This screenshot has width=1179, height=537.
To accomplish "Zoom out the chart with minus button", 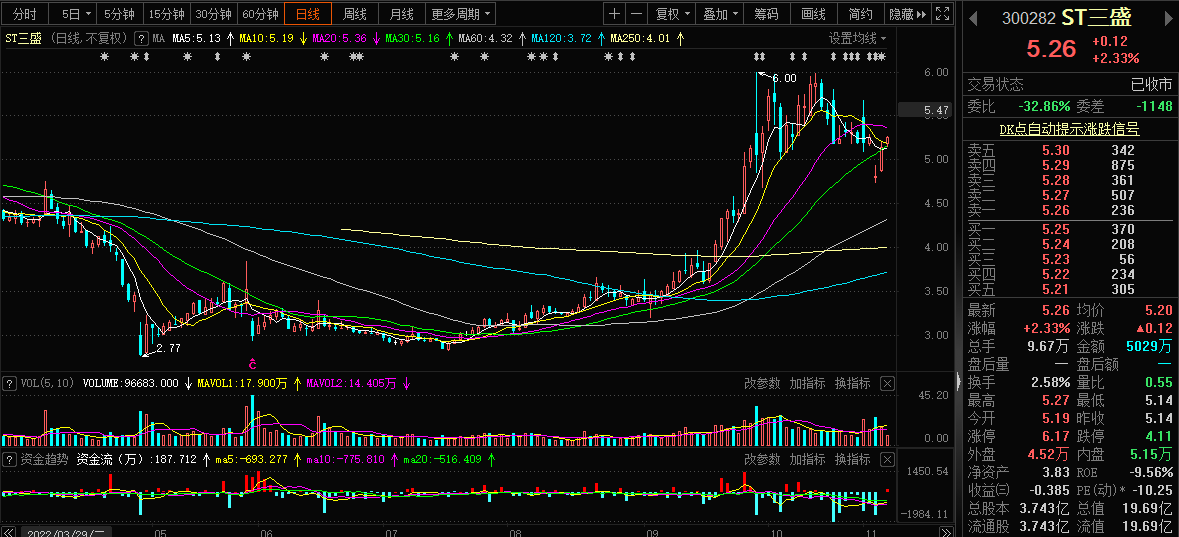I will tap(636, 14).
